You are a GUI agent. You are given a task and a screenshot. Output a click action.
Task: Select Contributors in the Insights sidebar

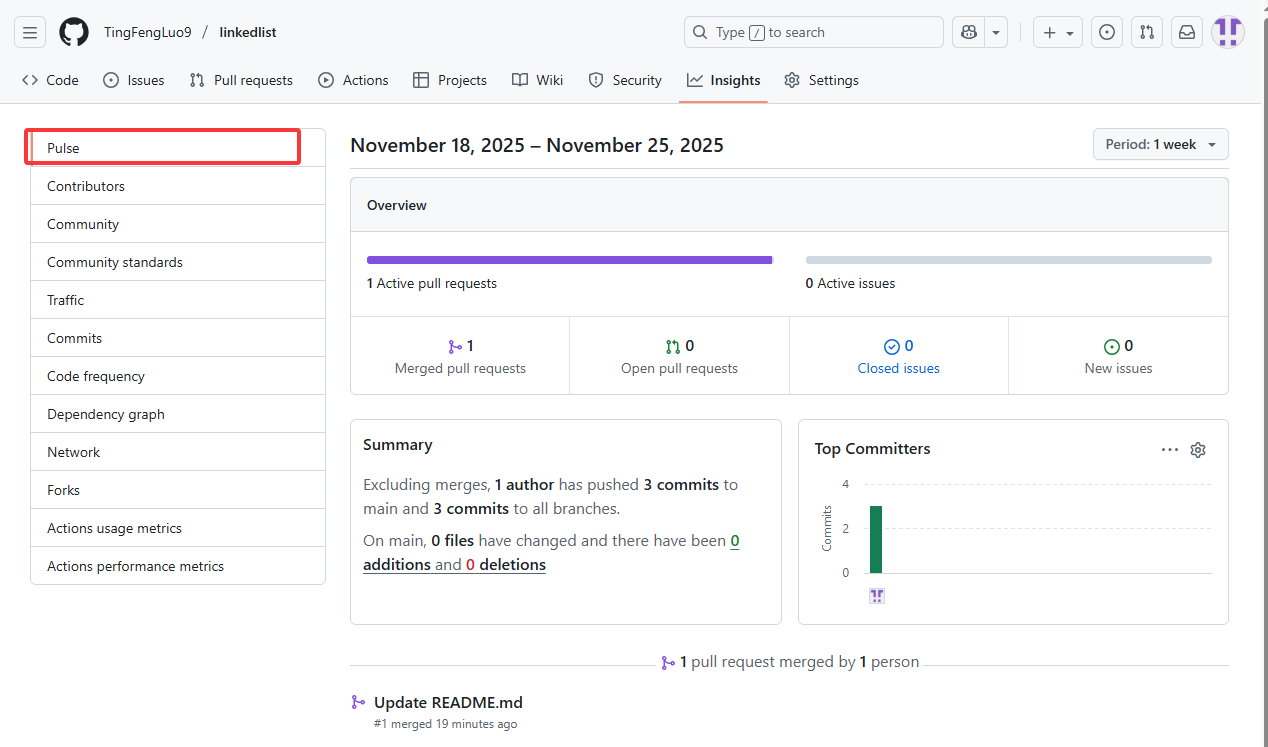tap(86, 186)
